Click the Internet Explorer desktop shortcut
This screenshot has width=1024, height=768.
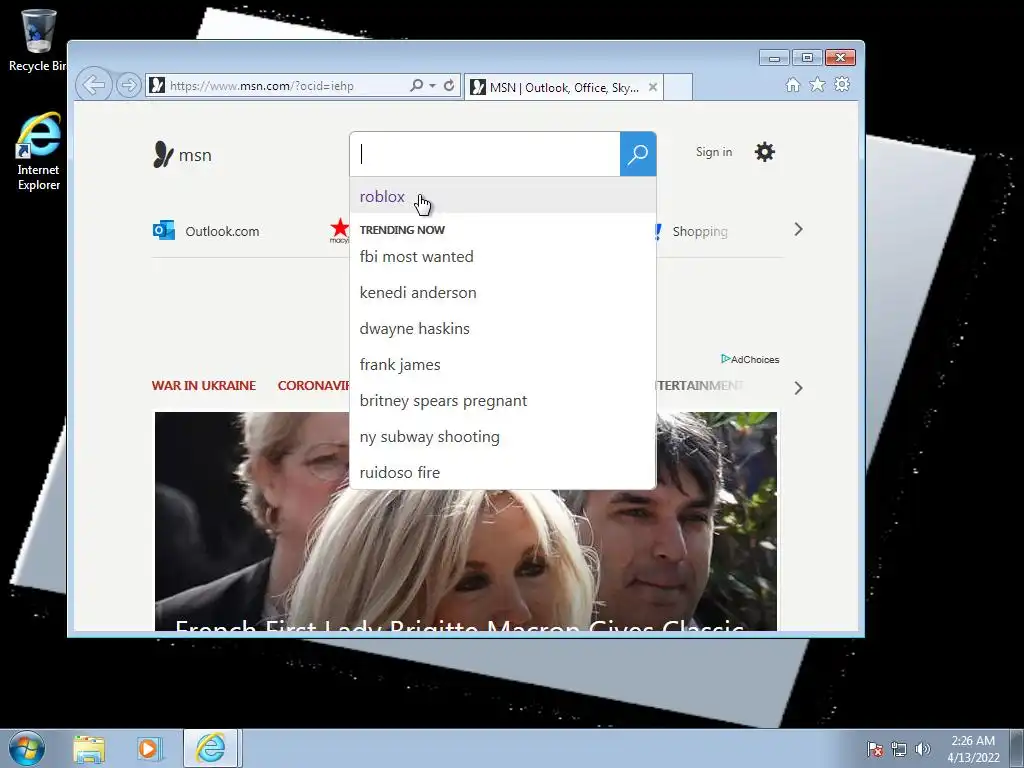(39, 152)
